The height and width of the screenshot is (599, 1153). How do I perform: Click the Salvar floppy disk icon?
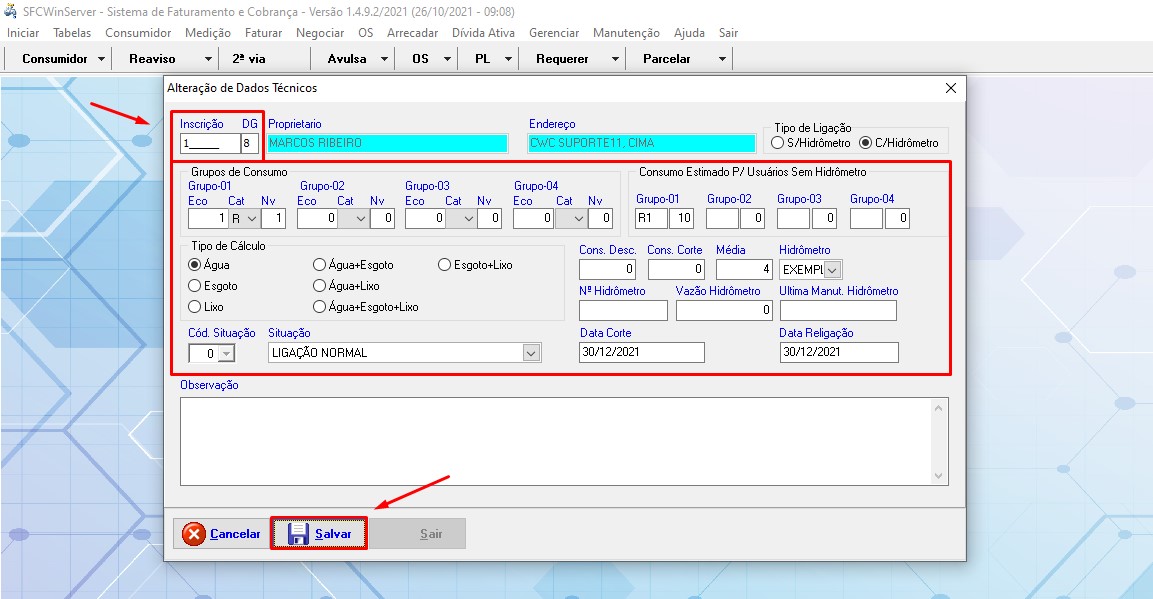click(x=298, y=534)
